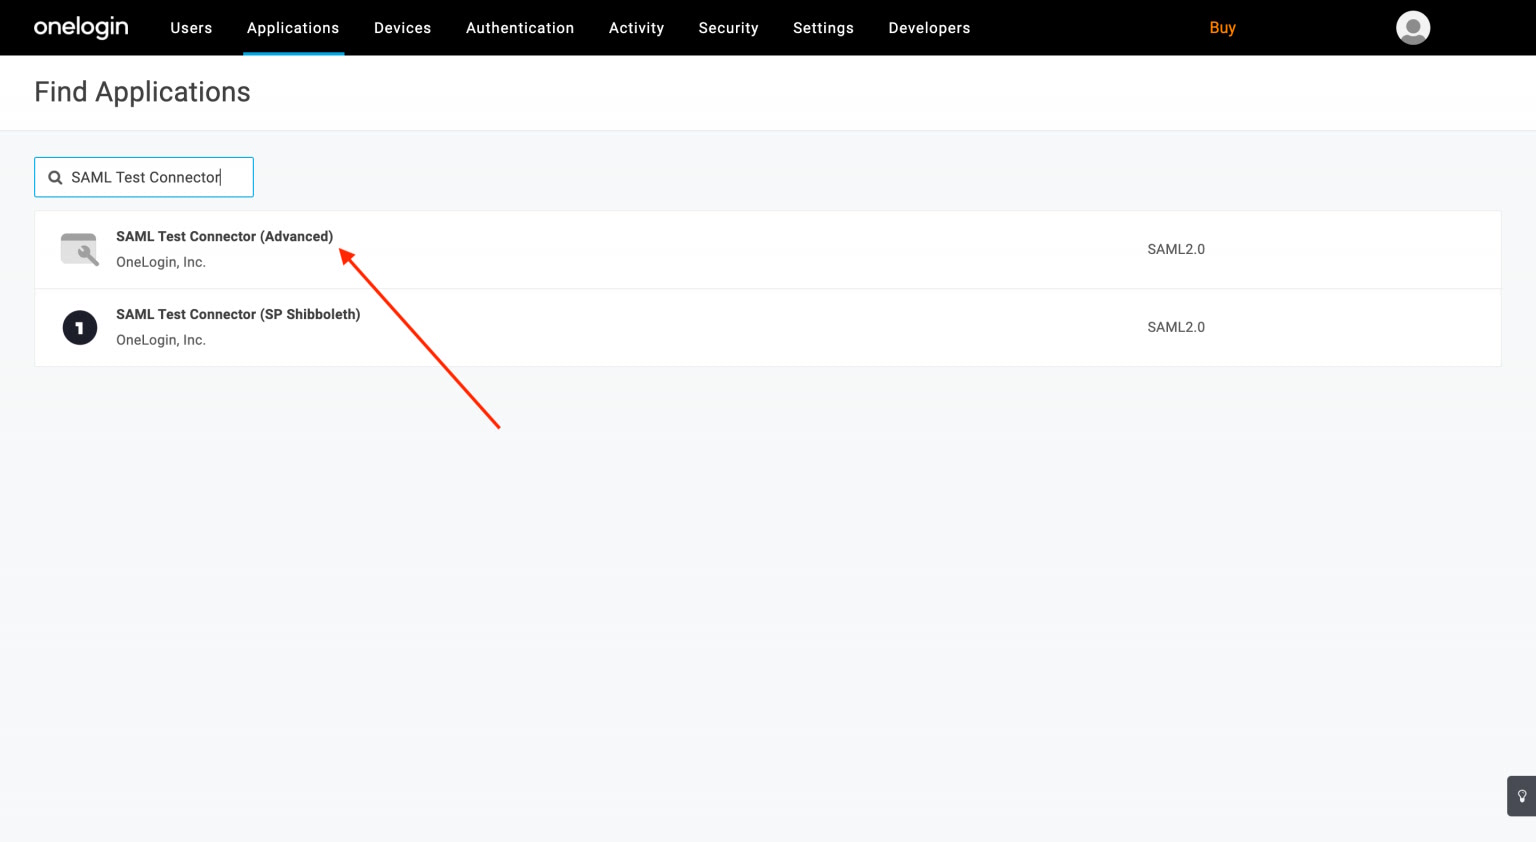Open the Users menu

pyautogui.click(x=191, y=28)
